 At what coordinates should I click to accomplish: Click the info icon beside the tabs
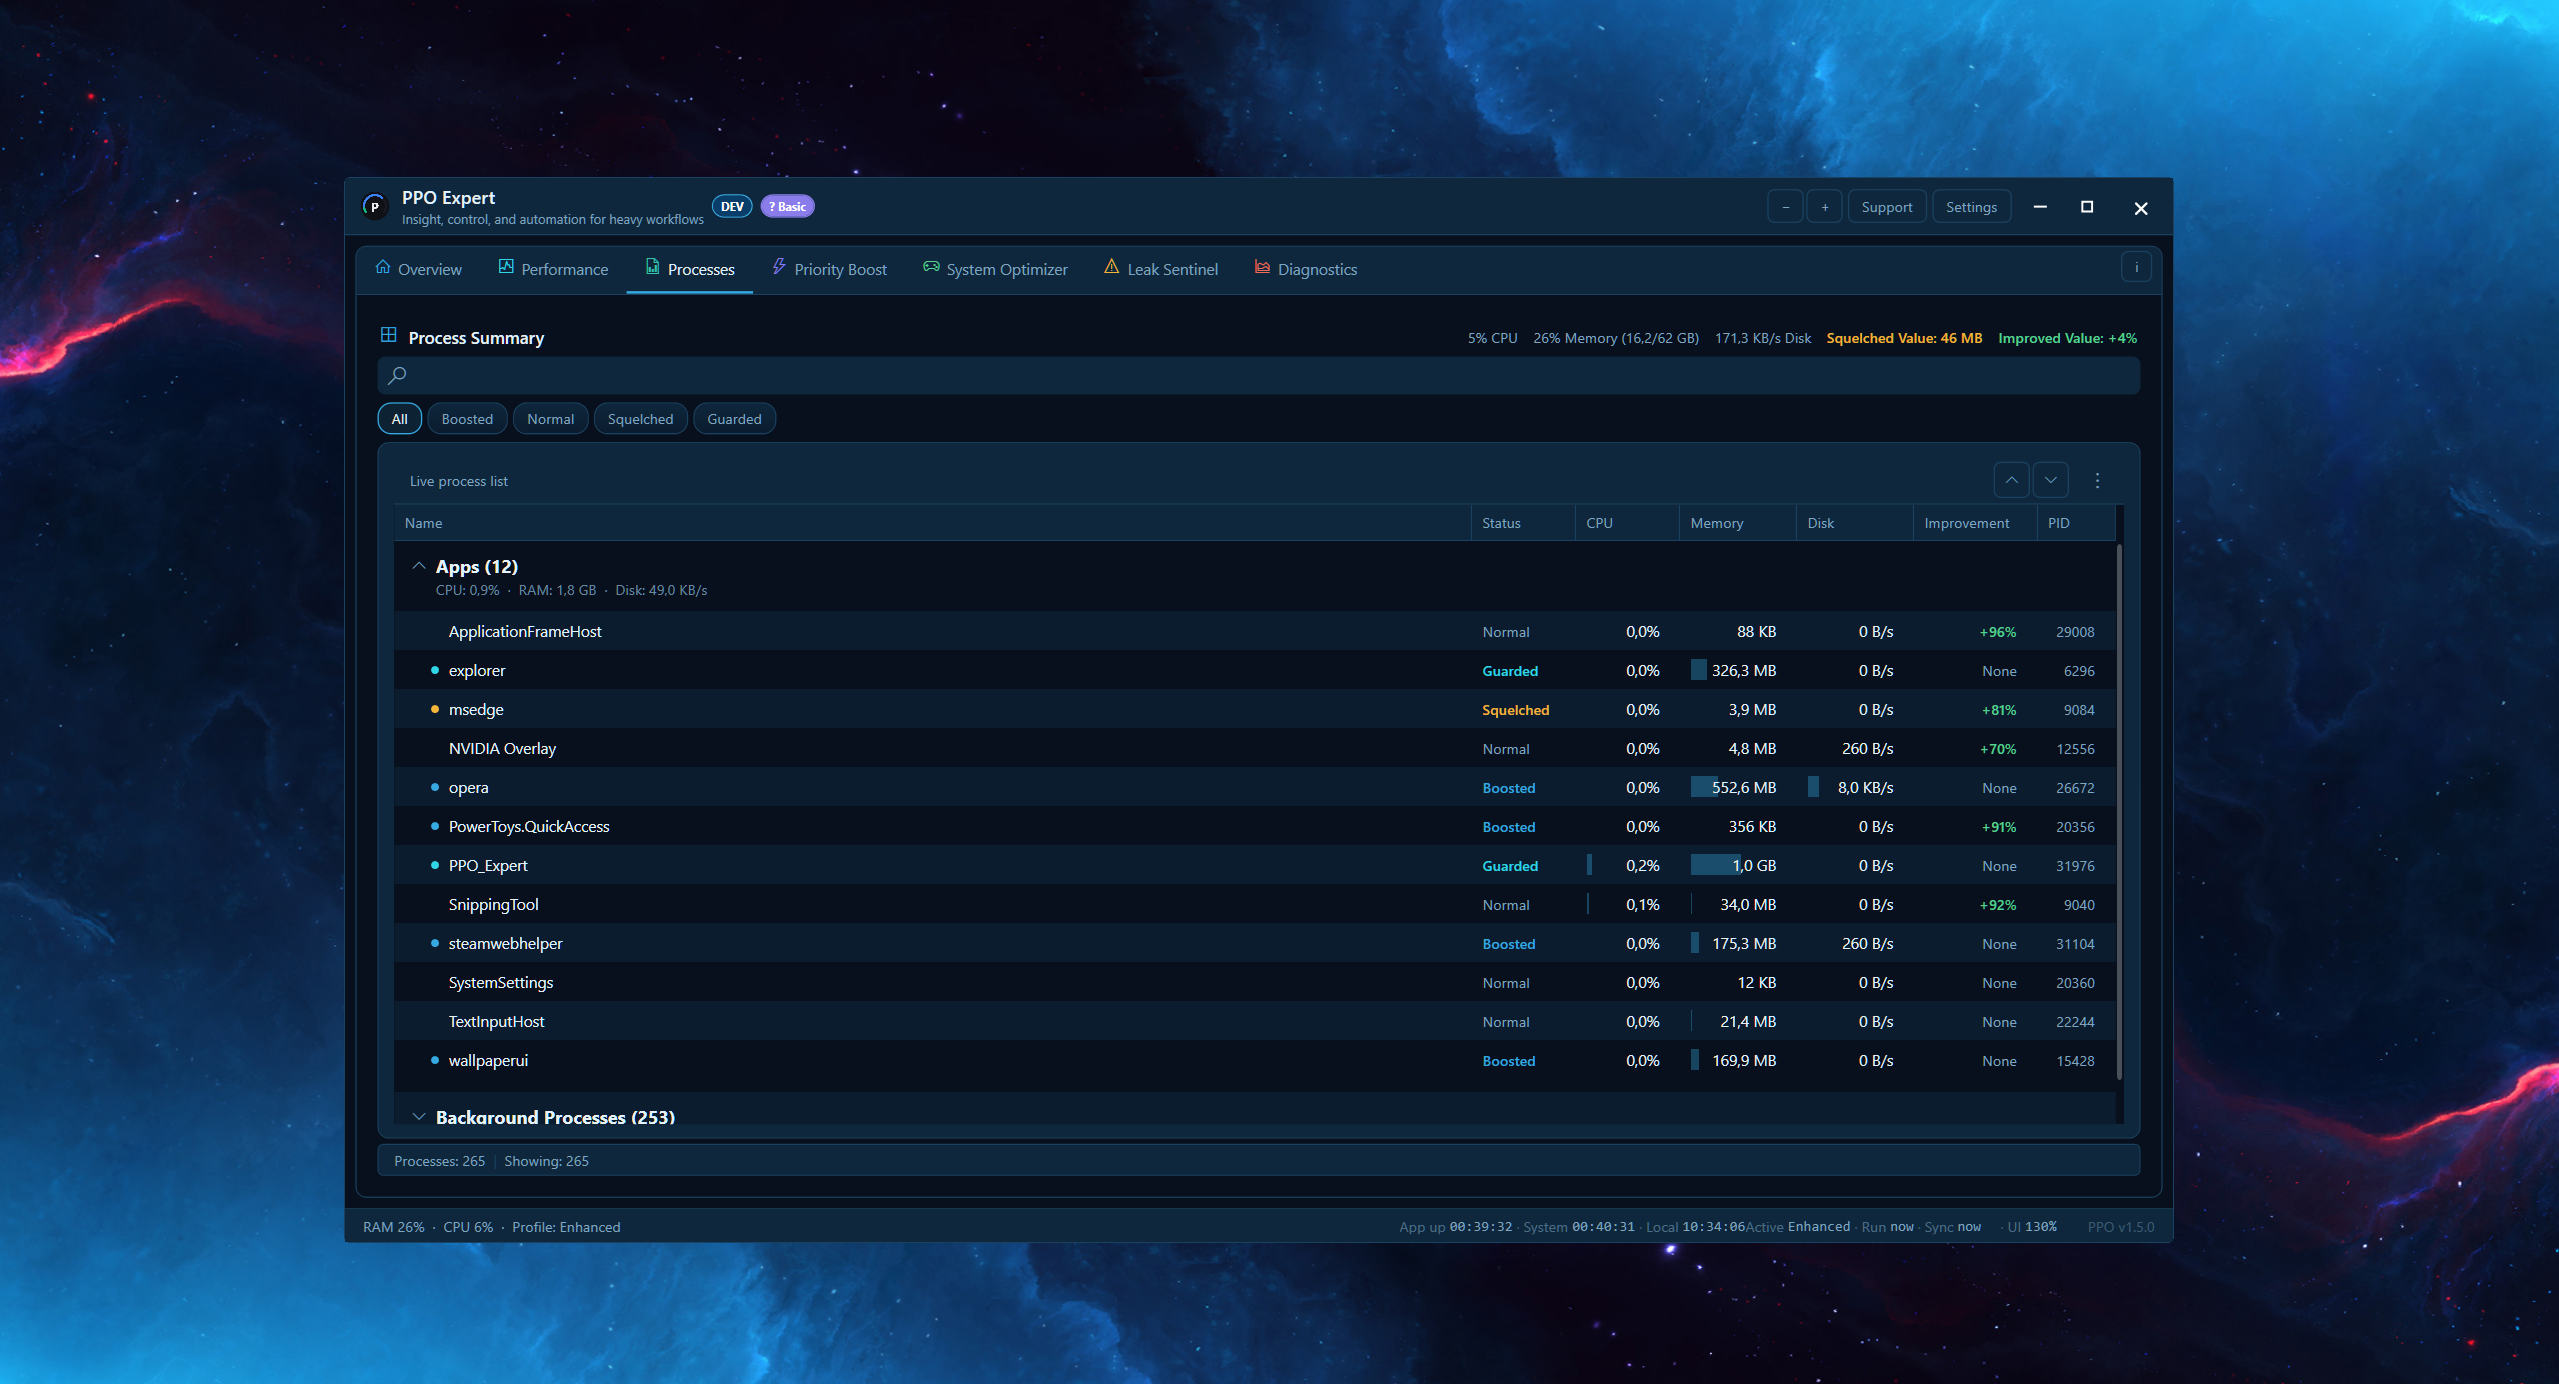[2136, 267]
